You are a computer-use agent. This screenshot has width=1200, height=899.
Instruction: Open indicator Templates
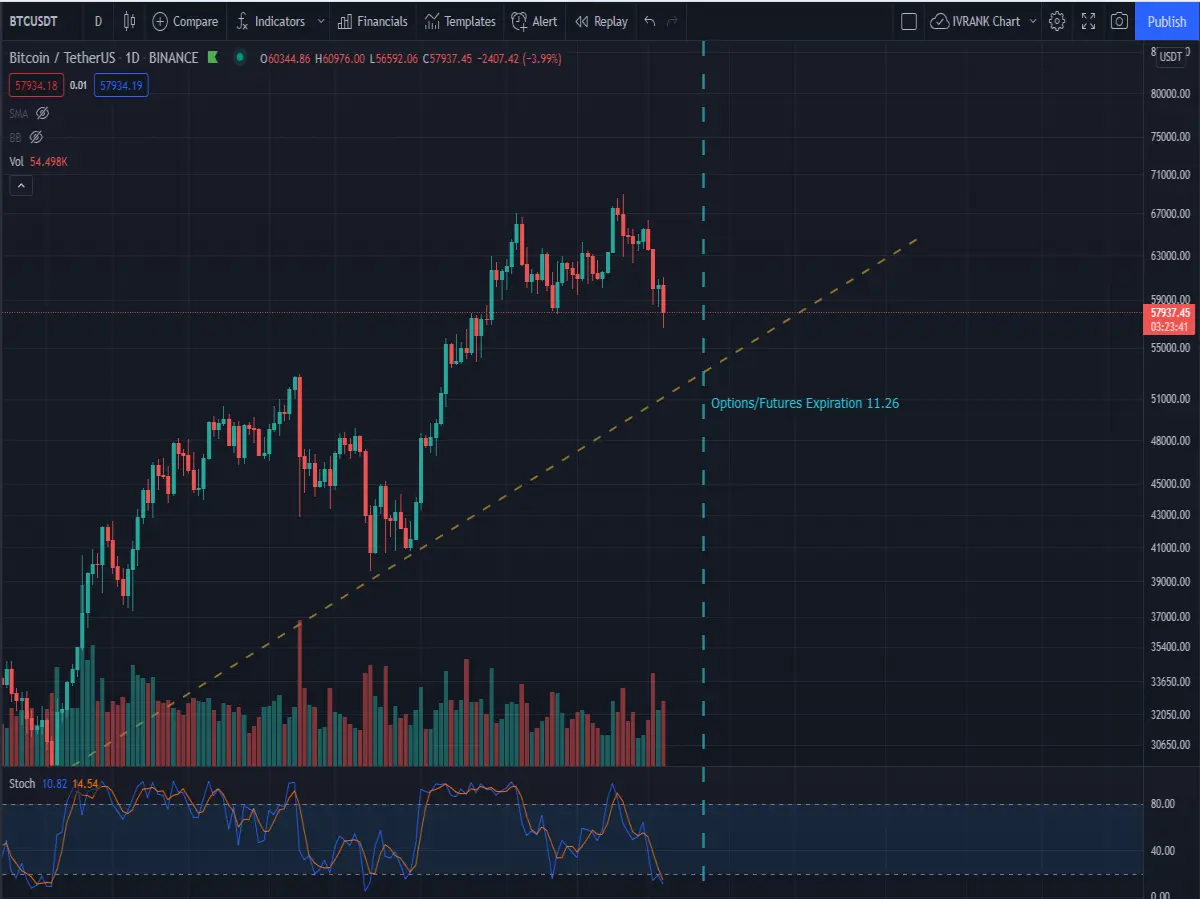point(460,21)
